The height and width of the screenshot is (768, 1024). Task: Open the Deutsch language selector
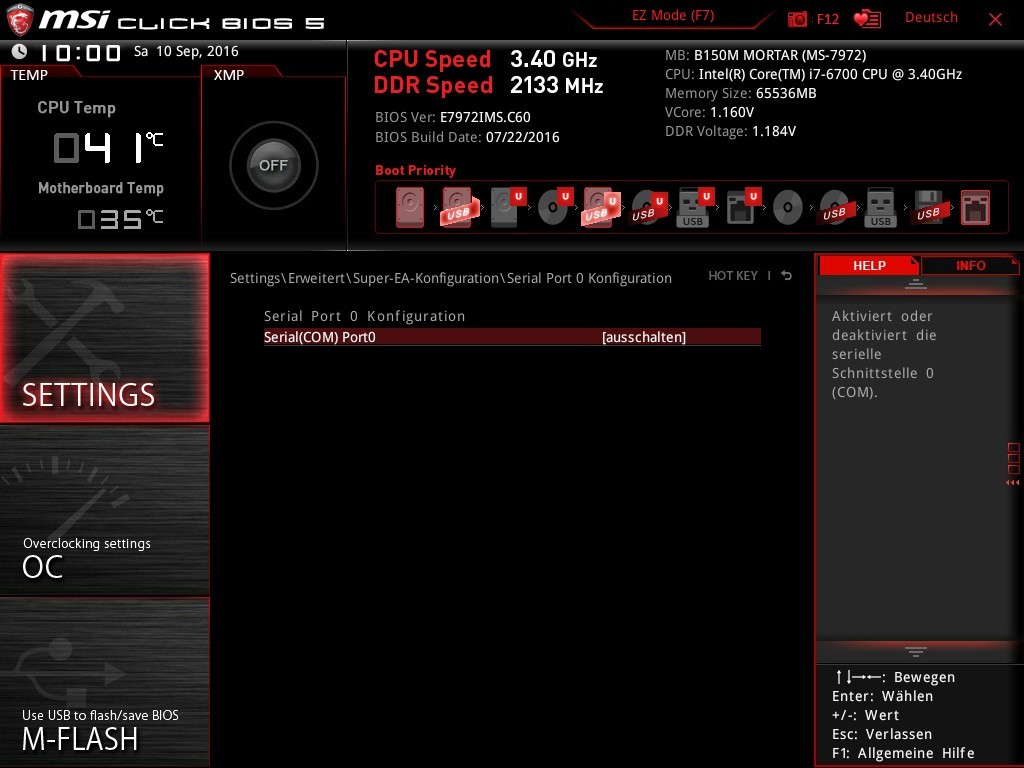pyautogui.click(x=931, y=18)
